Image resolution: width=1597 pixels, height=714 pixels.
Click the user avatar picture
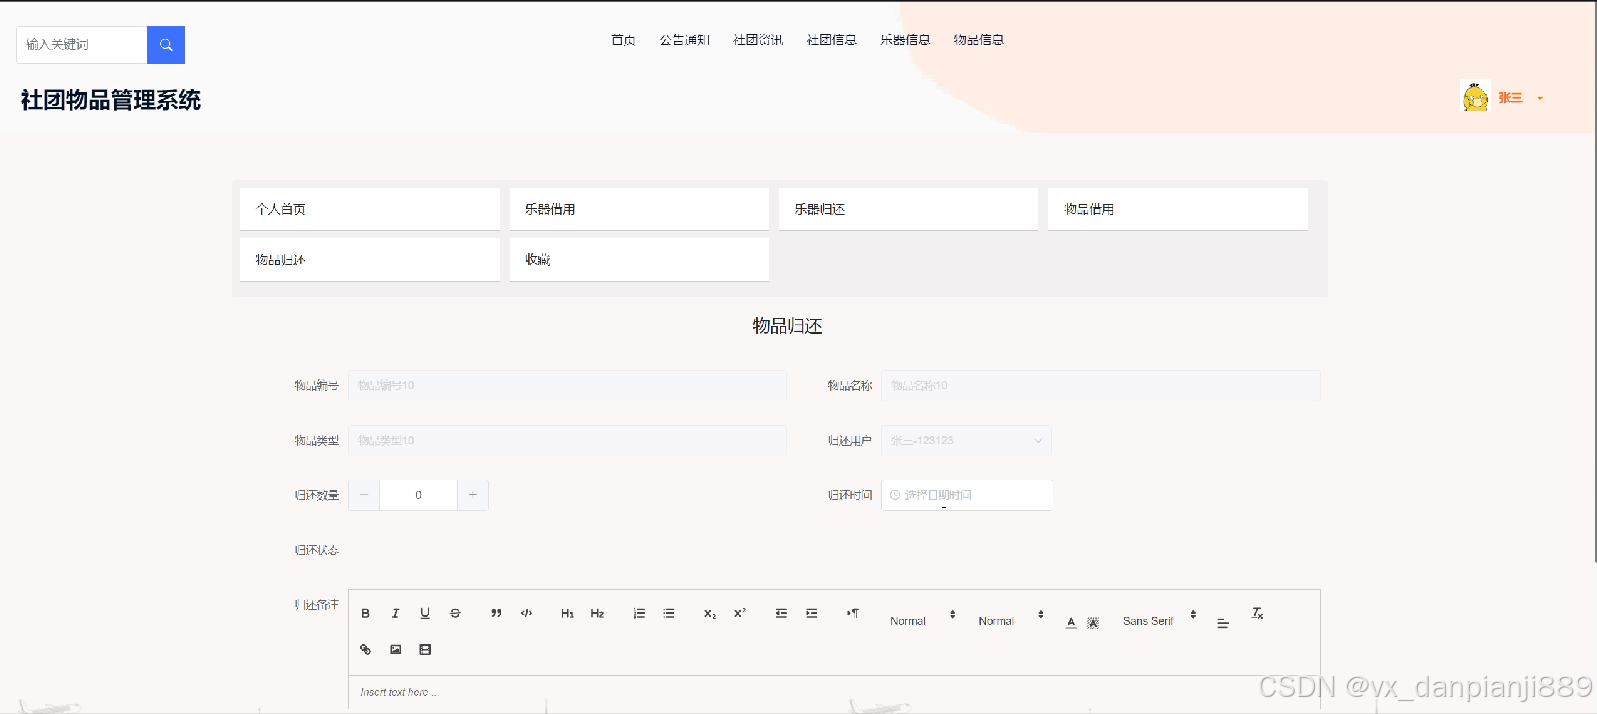[1475, 97]
